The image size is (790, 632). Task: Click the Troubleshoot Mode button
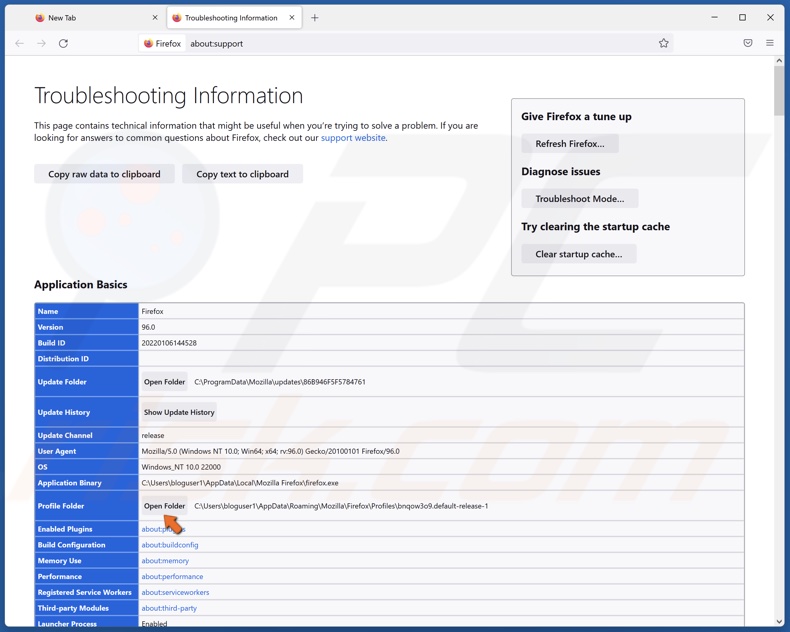click(x=579, y=199)
